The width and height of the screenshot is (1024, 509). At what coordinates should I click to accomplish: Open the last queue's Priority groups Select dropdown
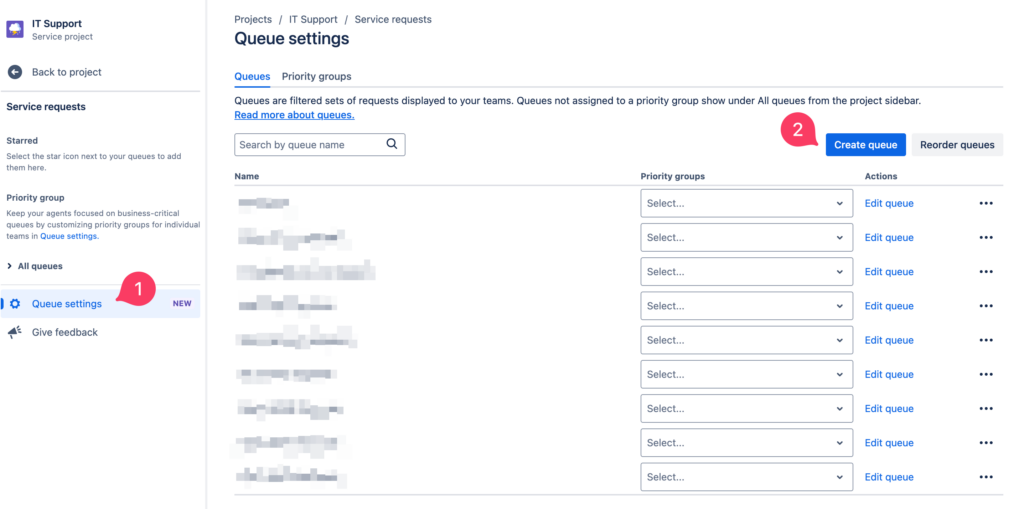click(746, 477)
